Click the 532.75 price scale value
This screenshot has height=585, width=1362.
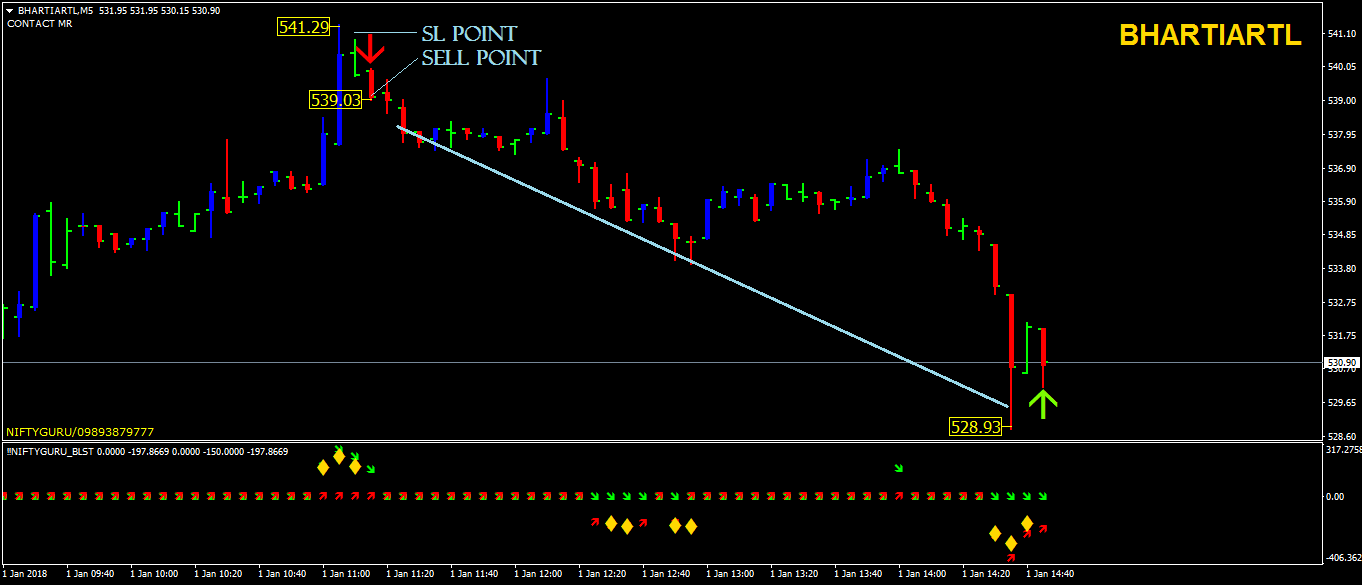click(x=1340, y=302)
